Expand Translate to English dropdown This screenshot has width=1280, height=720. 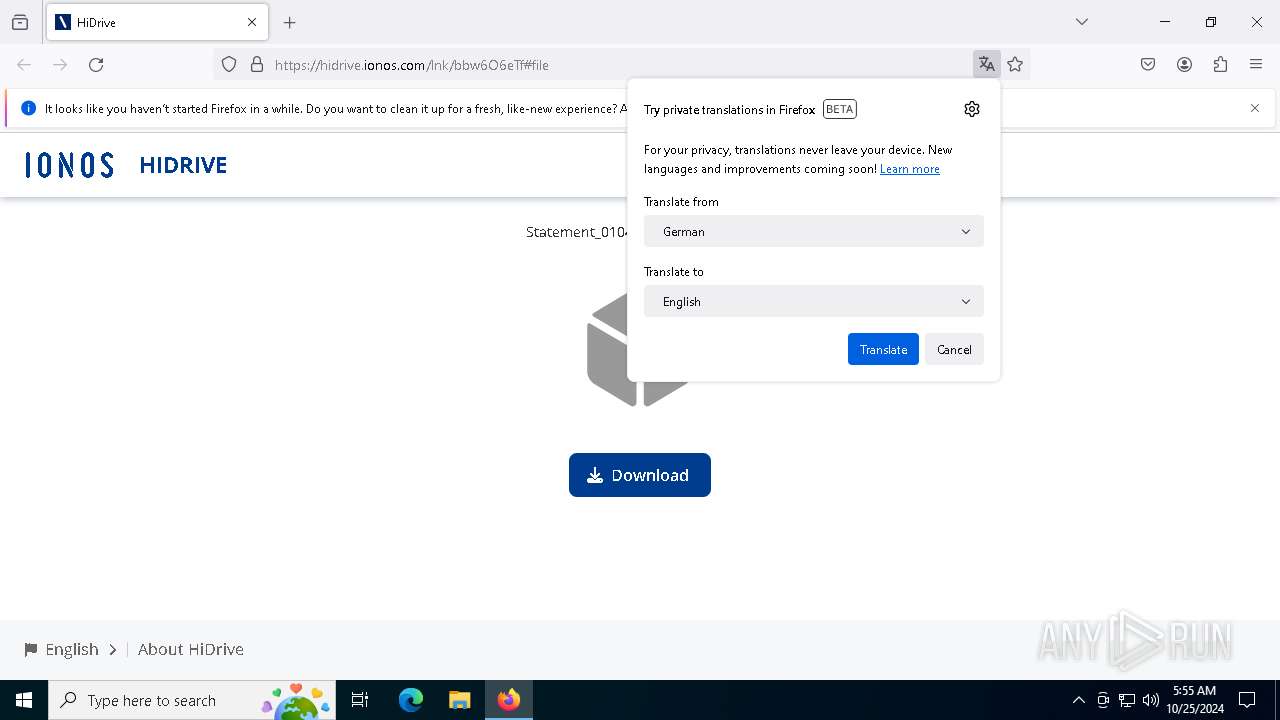coord(814,301)
